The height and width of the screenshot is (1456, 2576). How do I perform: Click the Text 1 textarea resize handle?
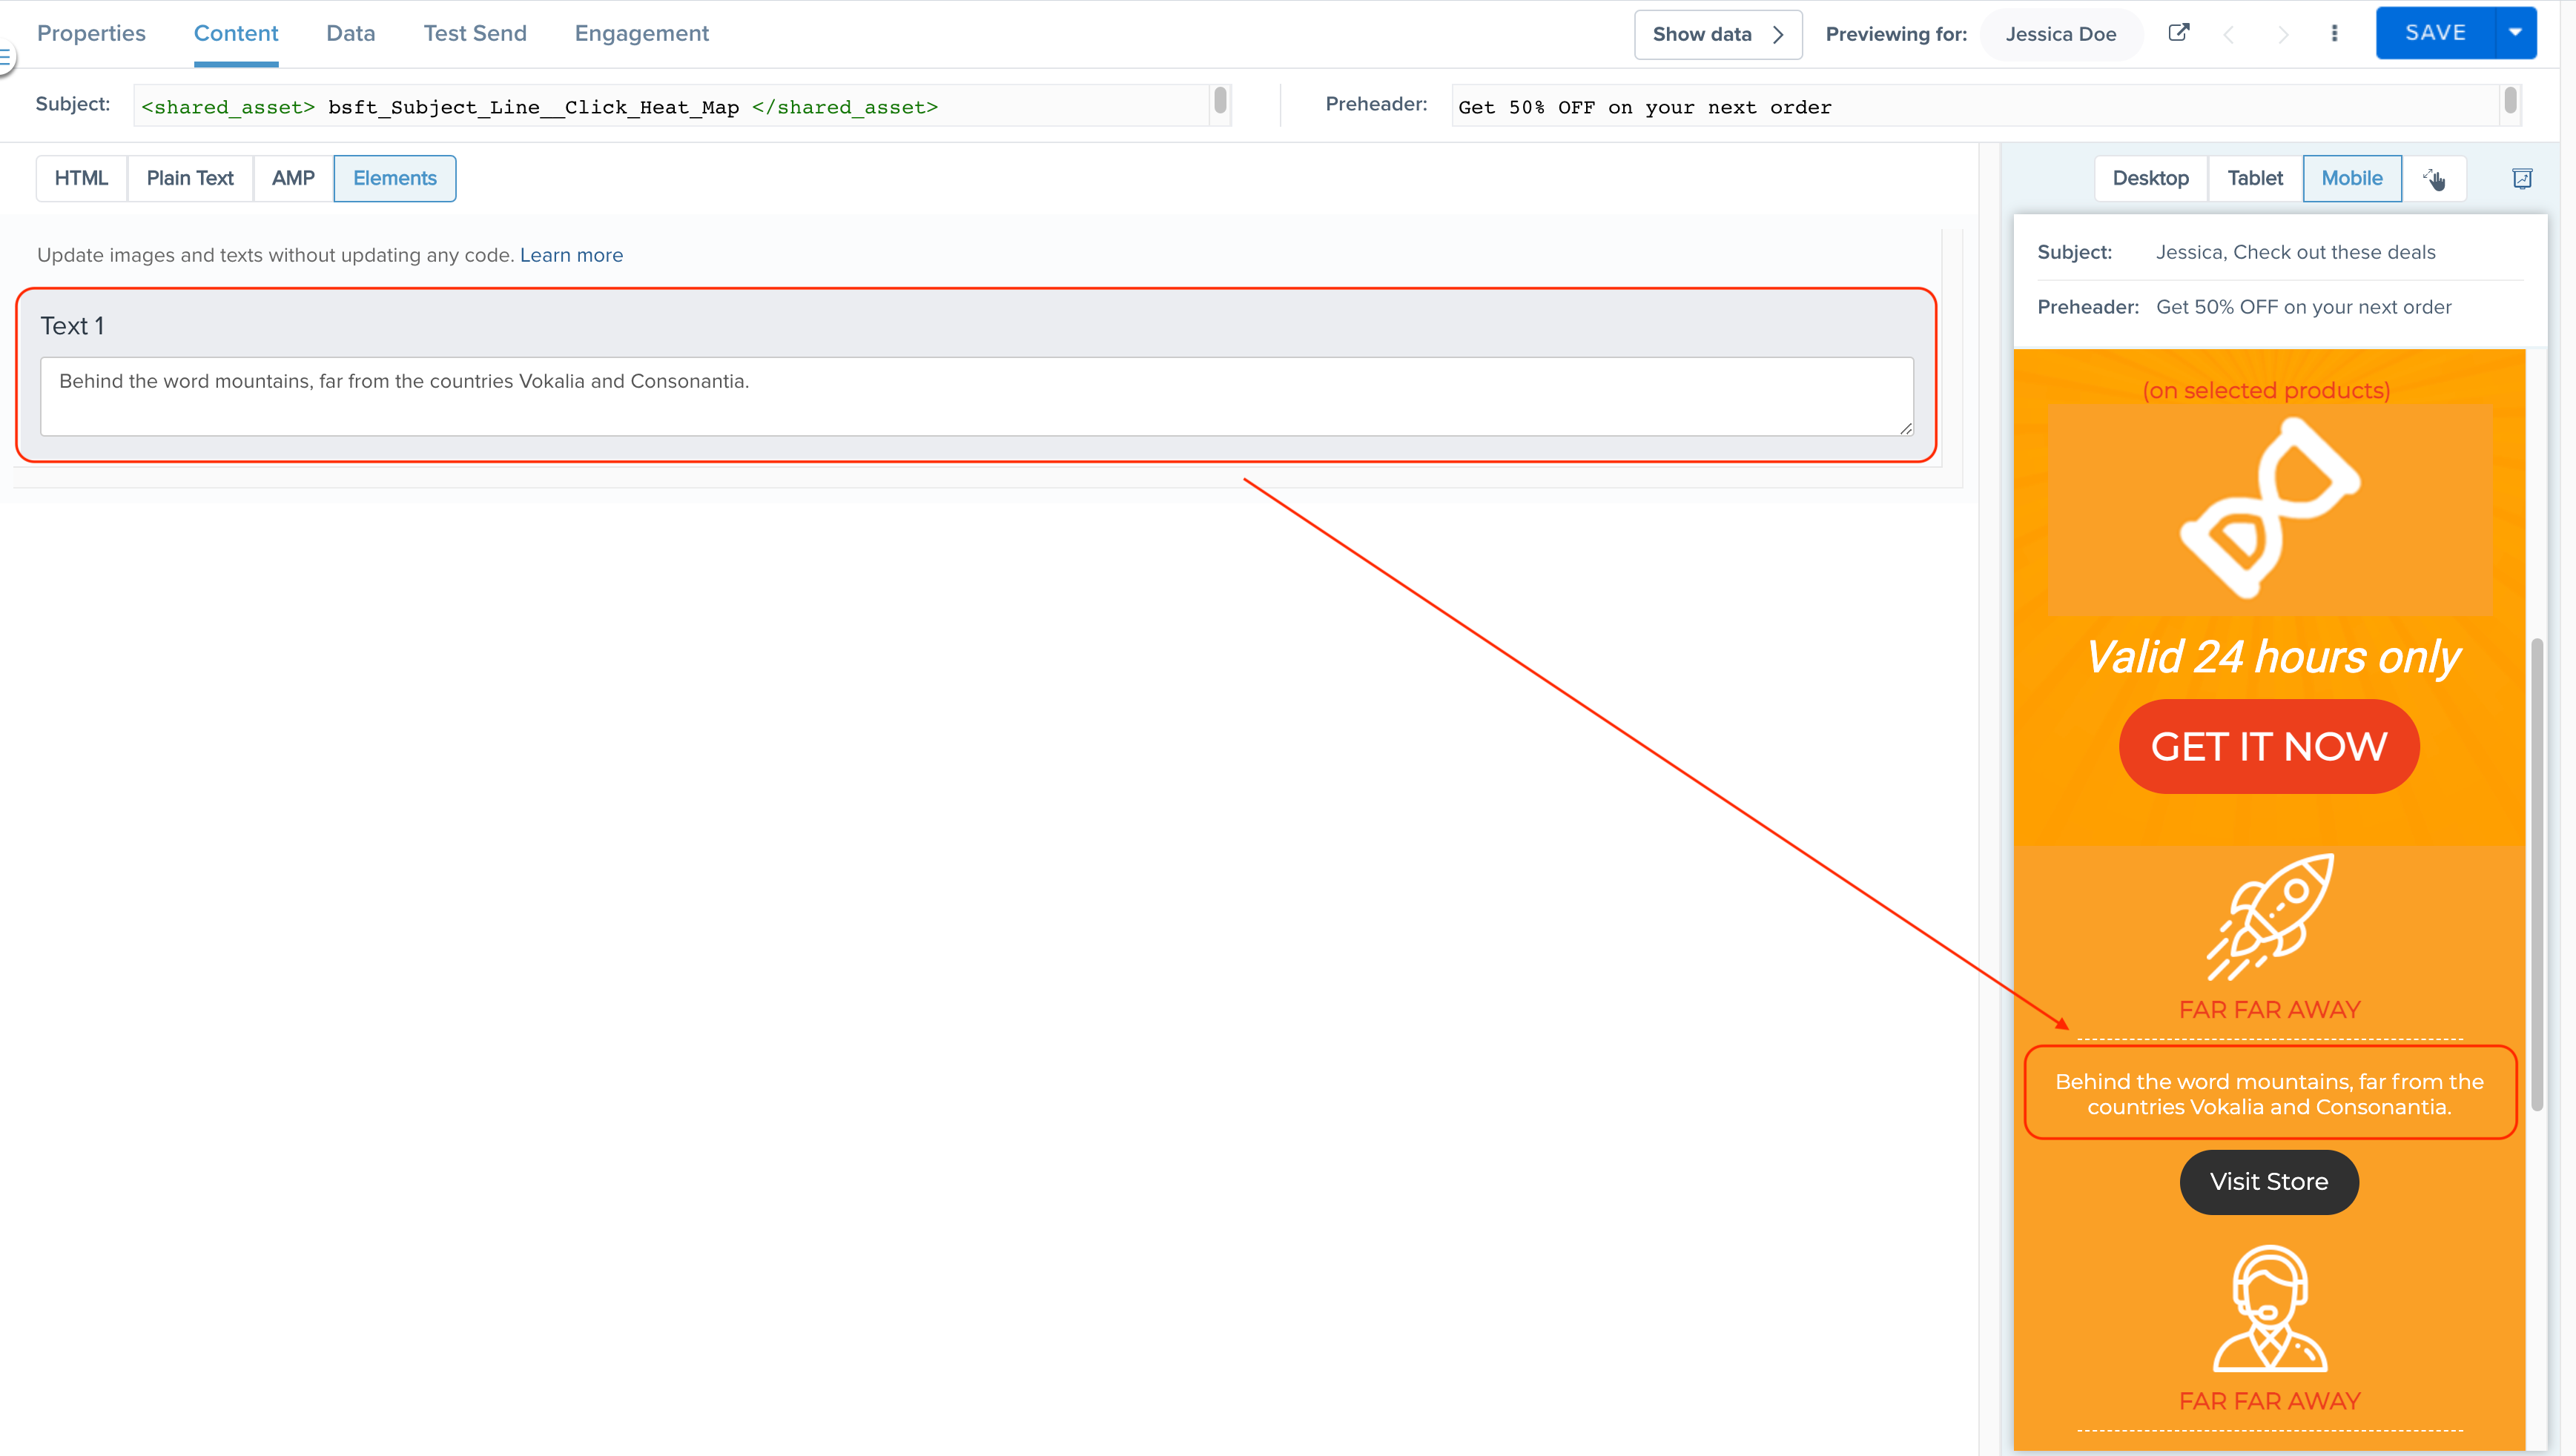pos(1905,428)
